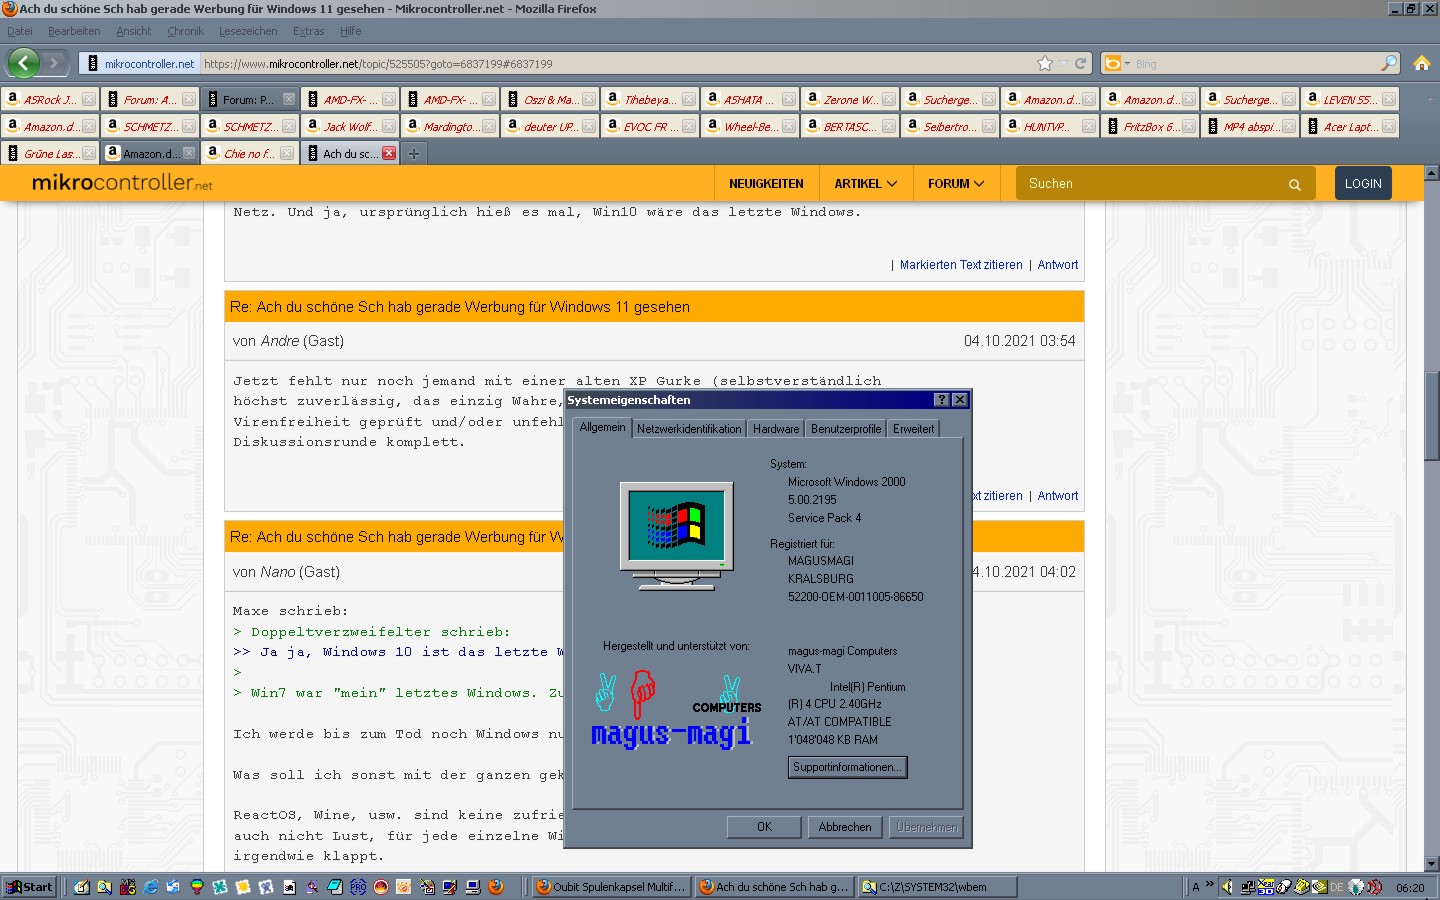1440x900 pixels.
Task: Open the Hilfe menu
Action: 350,31
